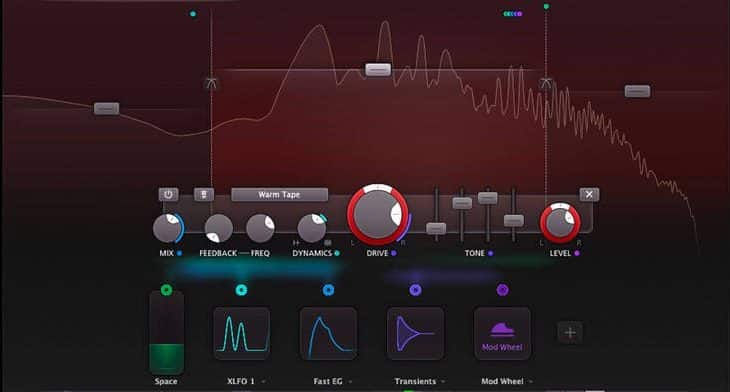
Task: Open the Mod Wheel source thumbnail
Action: click(502, 333)
